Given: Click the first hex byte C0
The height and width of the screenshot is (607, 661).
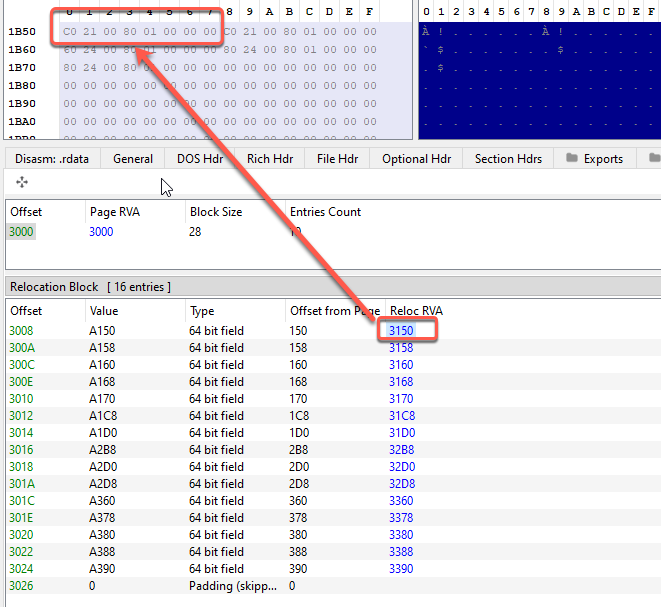Looking at the screenshot, I should coord(68,31).
